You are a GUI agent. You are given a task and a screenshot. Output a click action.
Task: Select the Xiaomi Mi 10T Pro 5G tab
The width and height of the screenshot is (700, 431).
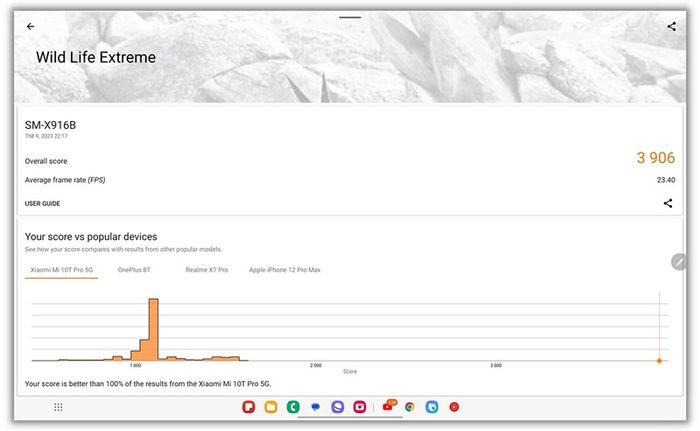(61, 270)
